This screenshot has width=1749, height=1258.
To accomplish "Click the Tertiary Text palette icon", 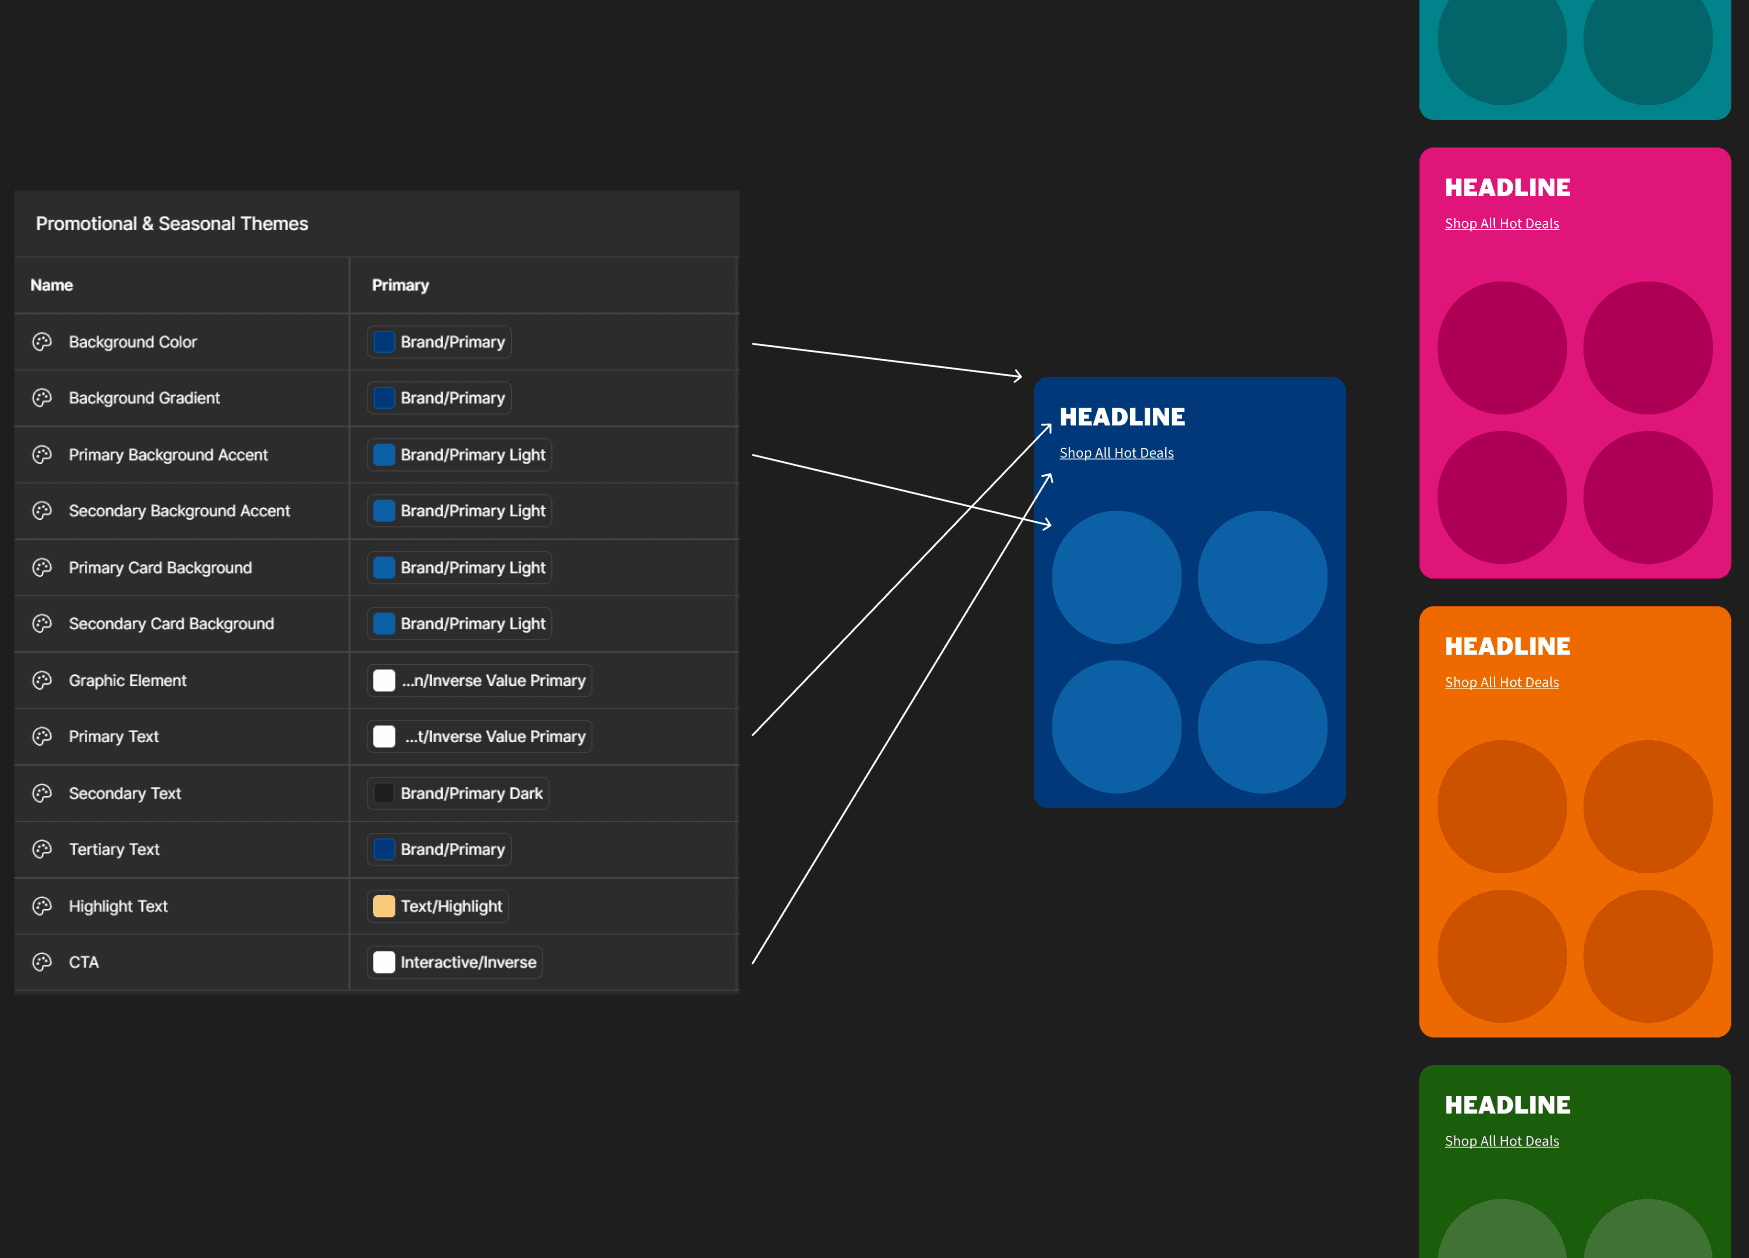I will click(x=42, y=850).
